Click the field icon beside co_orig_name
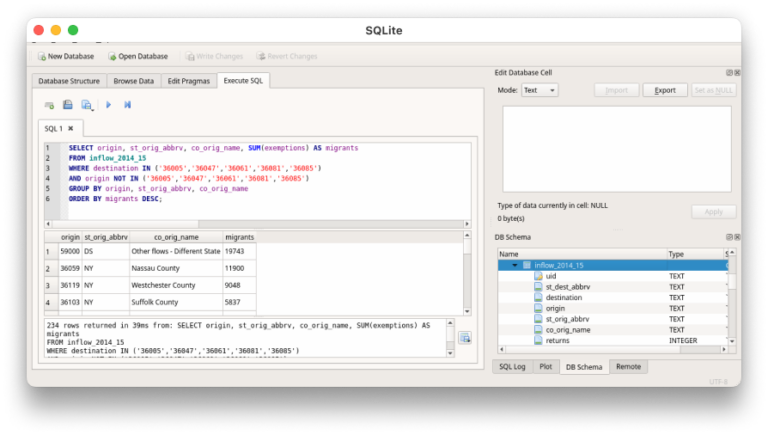 tap(538, 330)
